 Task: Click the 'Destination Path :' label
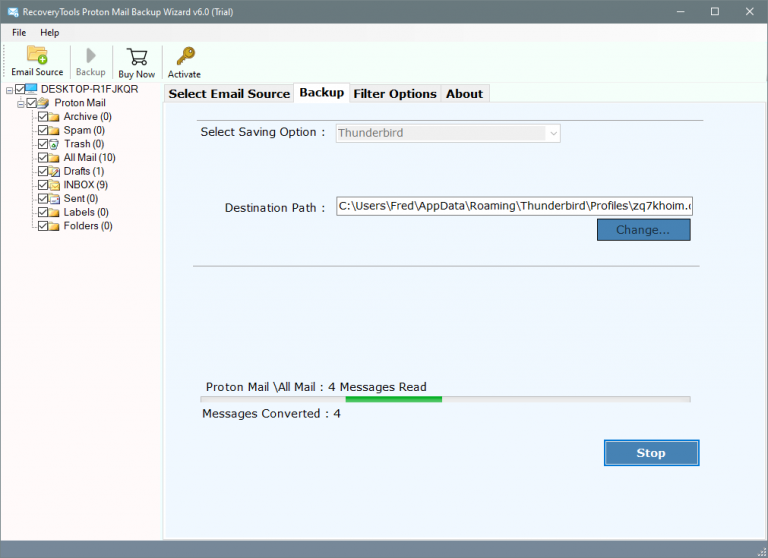275,208
